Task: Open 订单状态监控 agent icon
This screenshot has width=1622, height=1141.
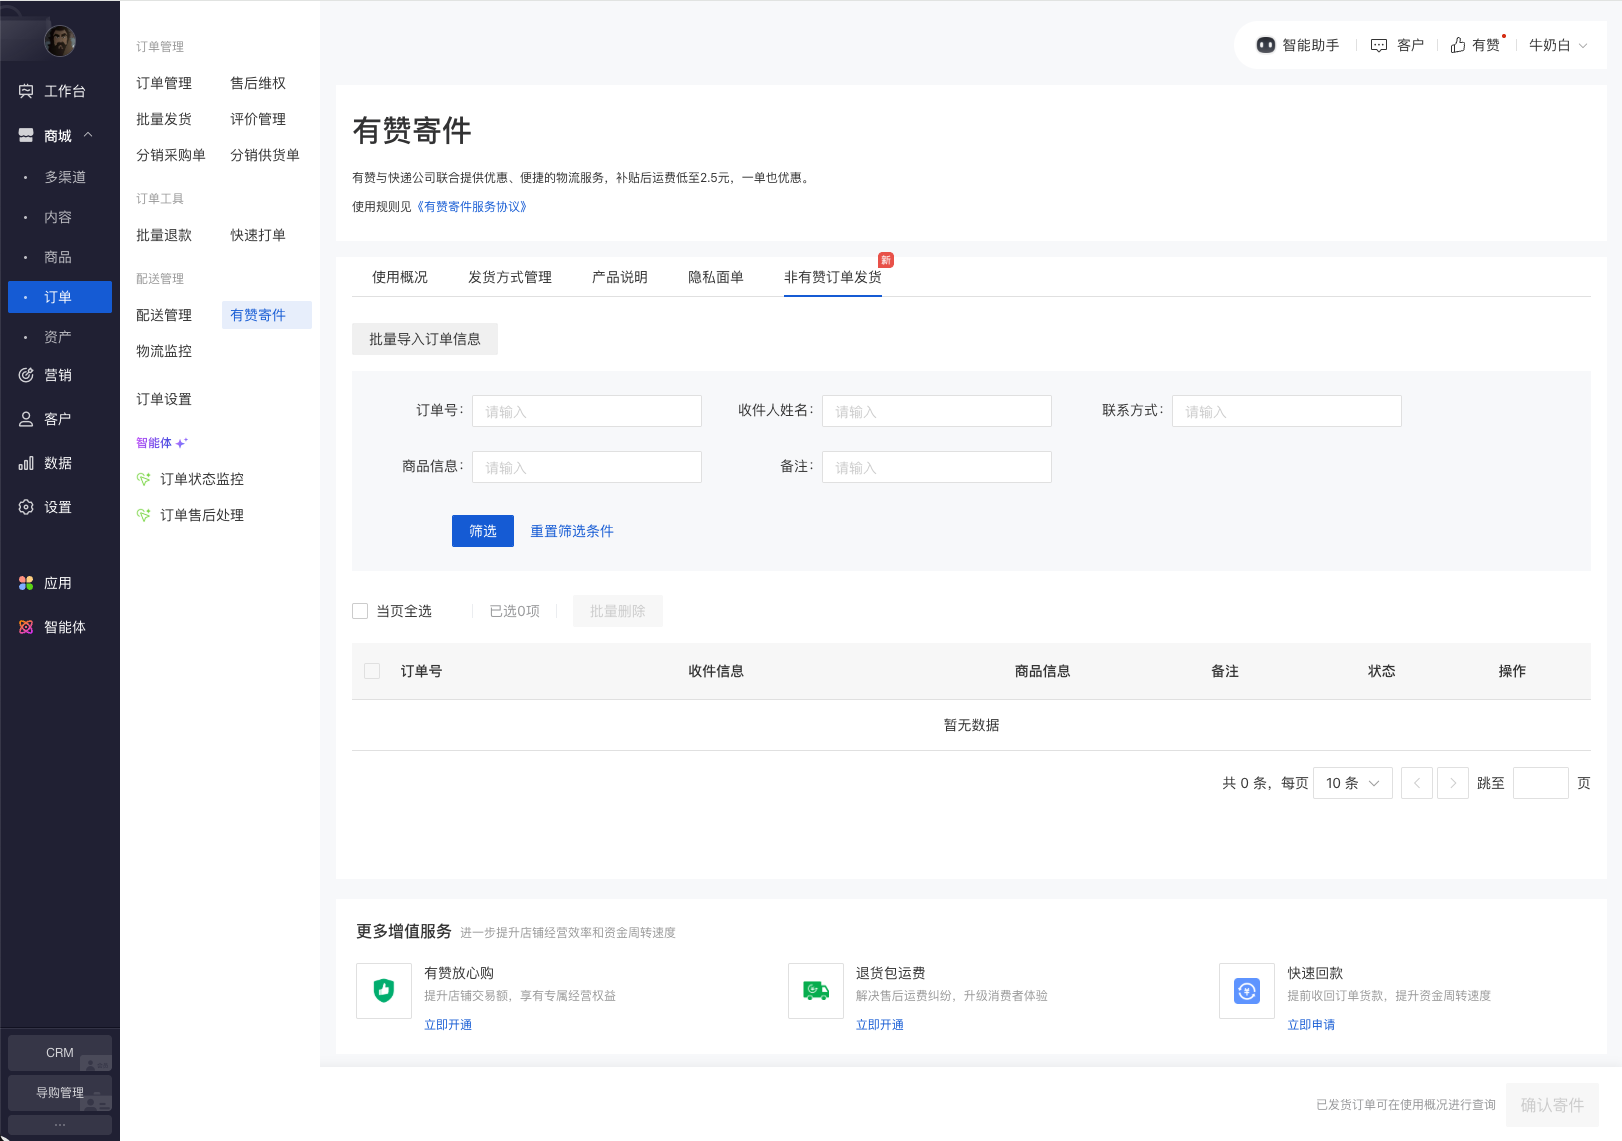Action: [x=144, y=479]
